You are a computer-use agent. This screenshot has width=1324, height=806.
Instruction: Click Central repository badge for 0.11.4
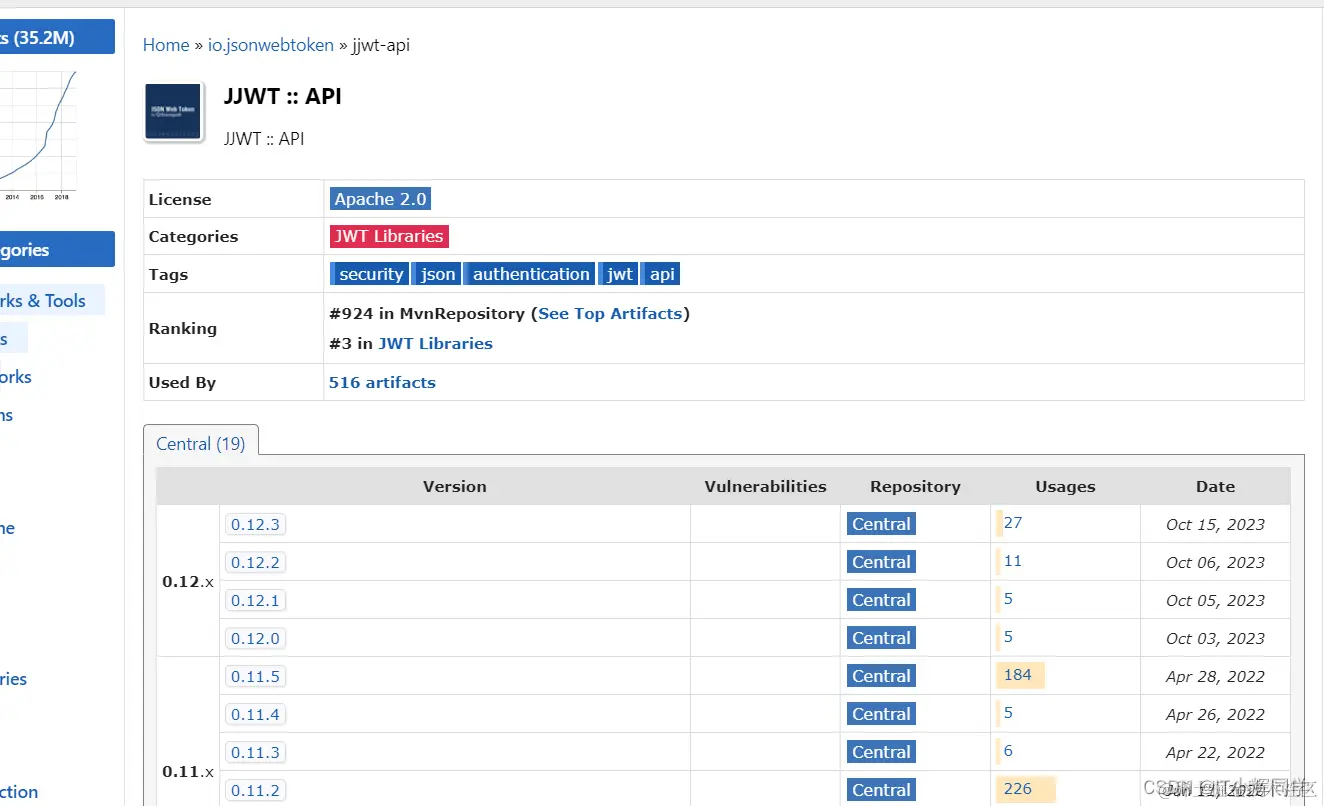[x=881, y=714]
